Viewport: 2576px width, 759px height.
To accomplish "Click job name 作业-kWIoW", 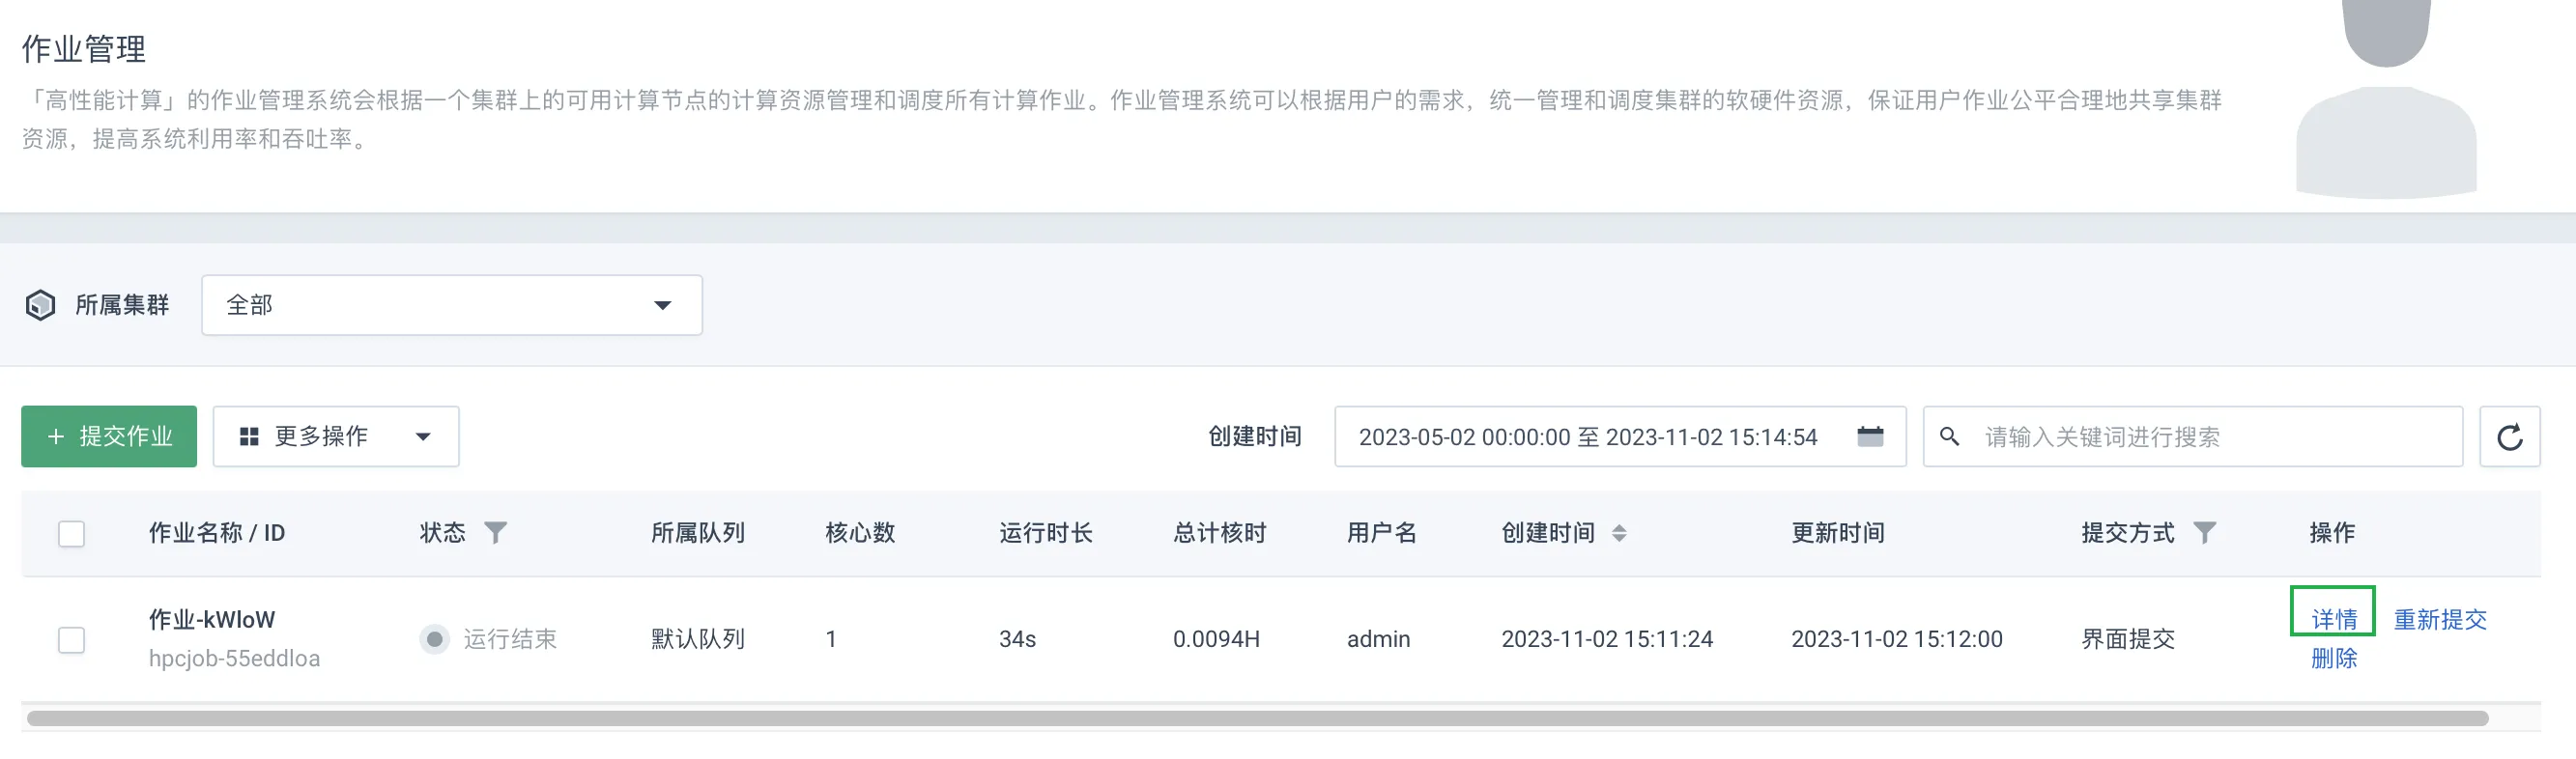I will (x=212, y=620).
